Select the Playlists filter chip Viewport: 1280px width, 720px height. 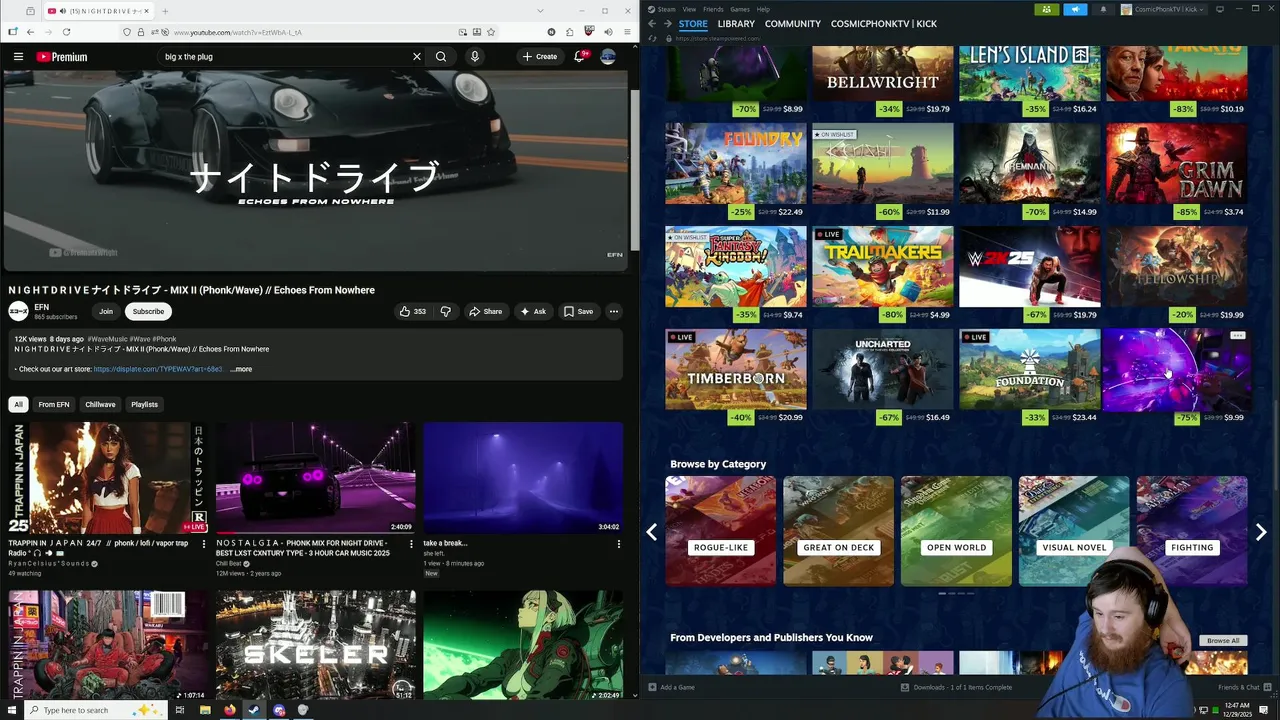point(144,404)
